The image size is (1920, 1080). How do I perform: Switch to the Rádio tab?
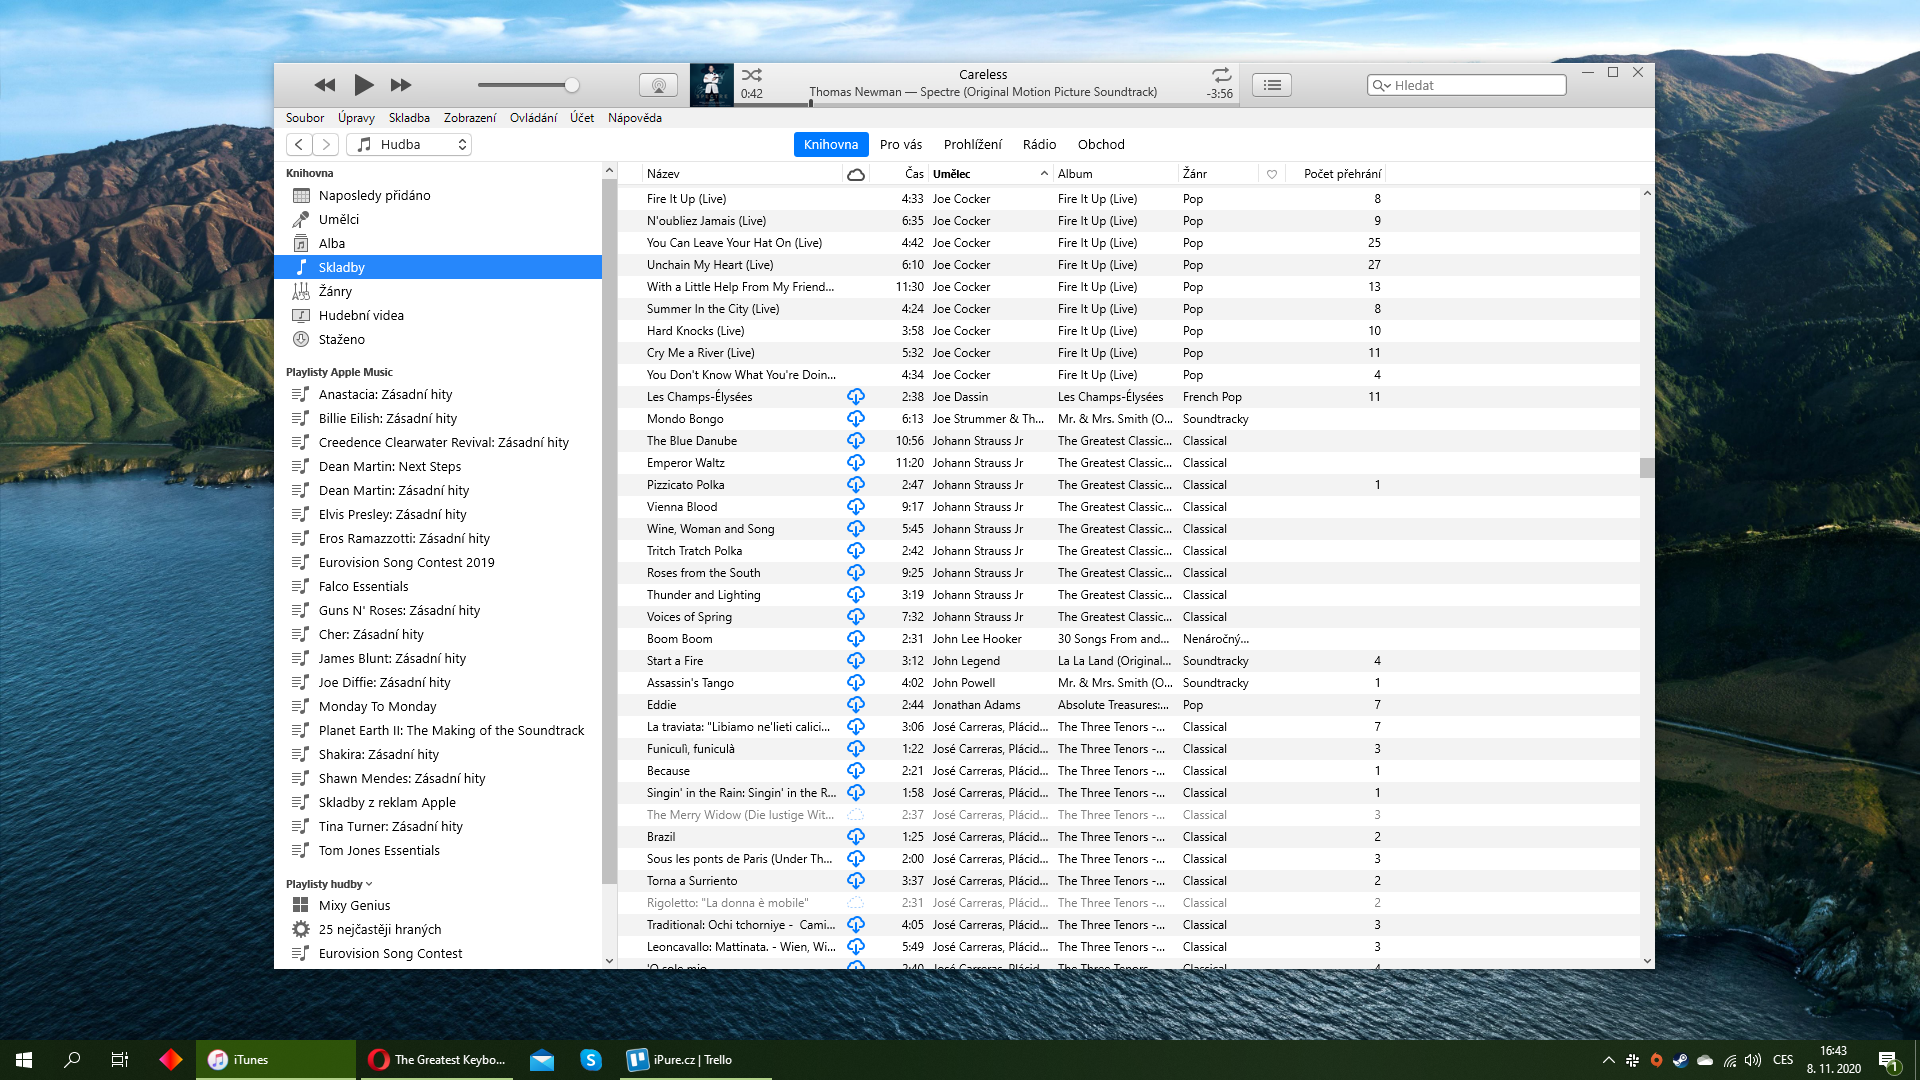pyautogui.click(x=1039, y=144)
